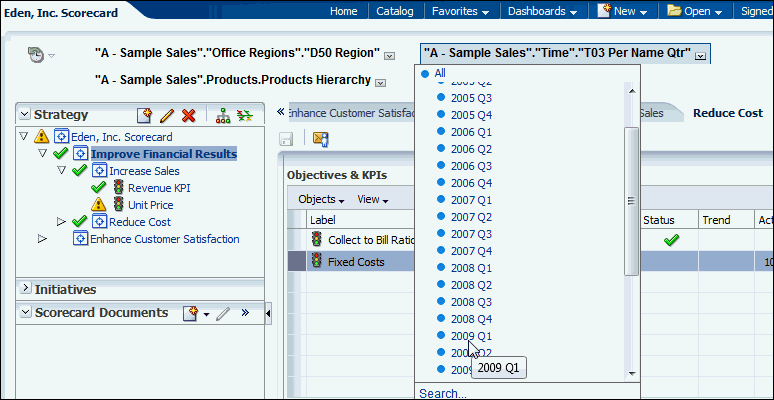Viewport: 774px width, 400px height.
Task: Click the red X delete icon in Strategy
Action: [189, 116]
